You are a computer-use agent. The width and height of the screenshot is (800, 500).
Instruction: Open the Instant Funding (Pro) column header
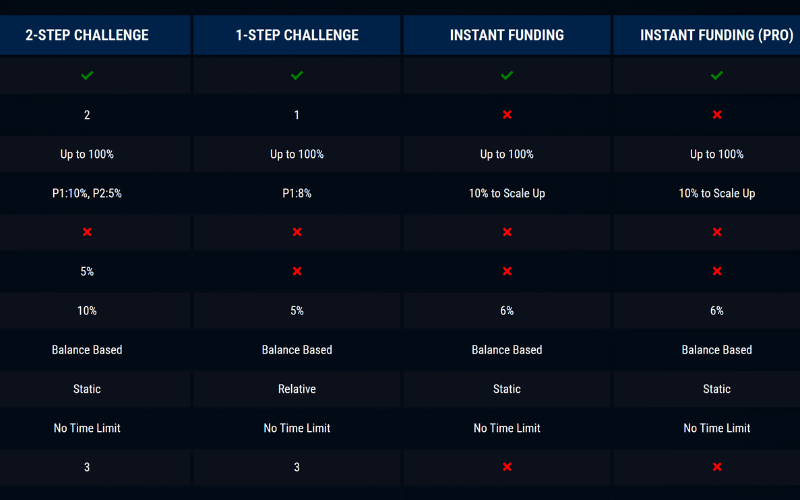point(717,35)
